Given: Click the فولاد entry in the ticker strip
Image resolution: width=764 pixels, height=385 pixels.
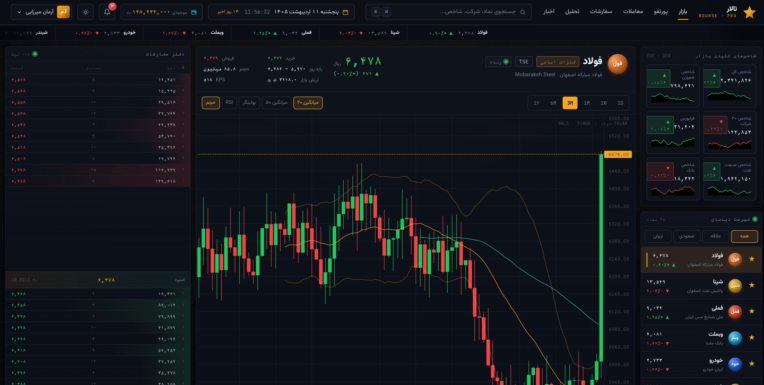Looking at the screenshot, I should click(x=458, y=33).
